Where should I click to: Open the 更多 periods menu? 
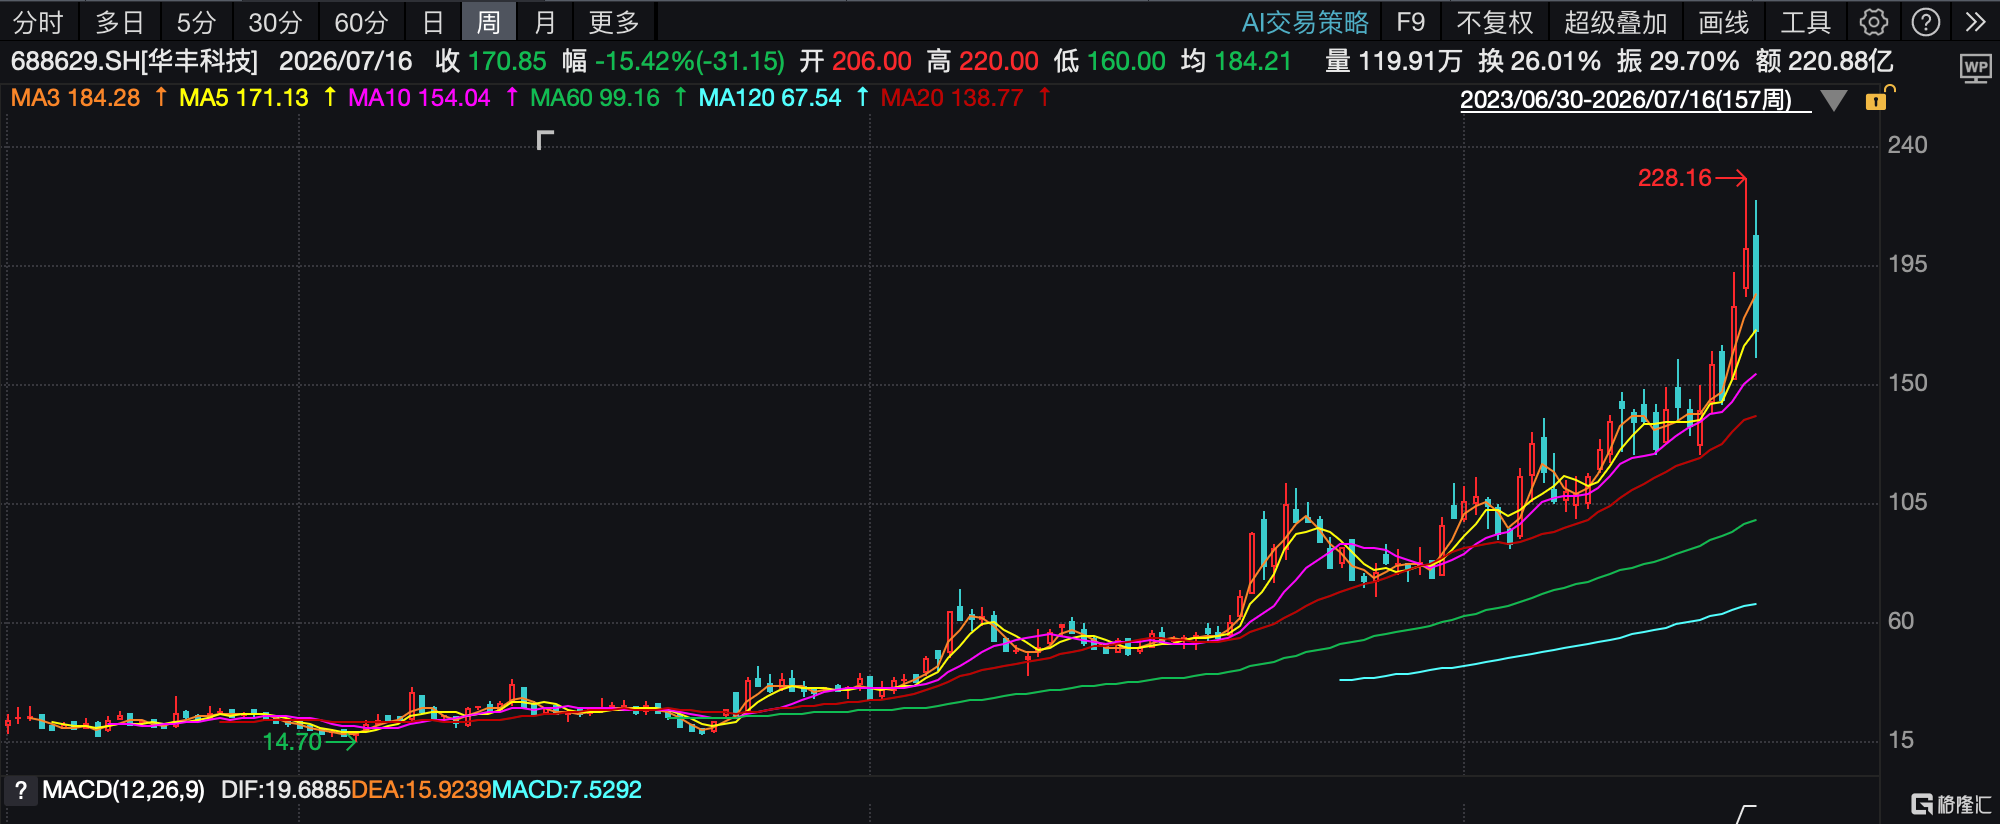[x=613, y=22]
